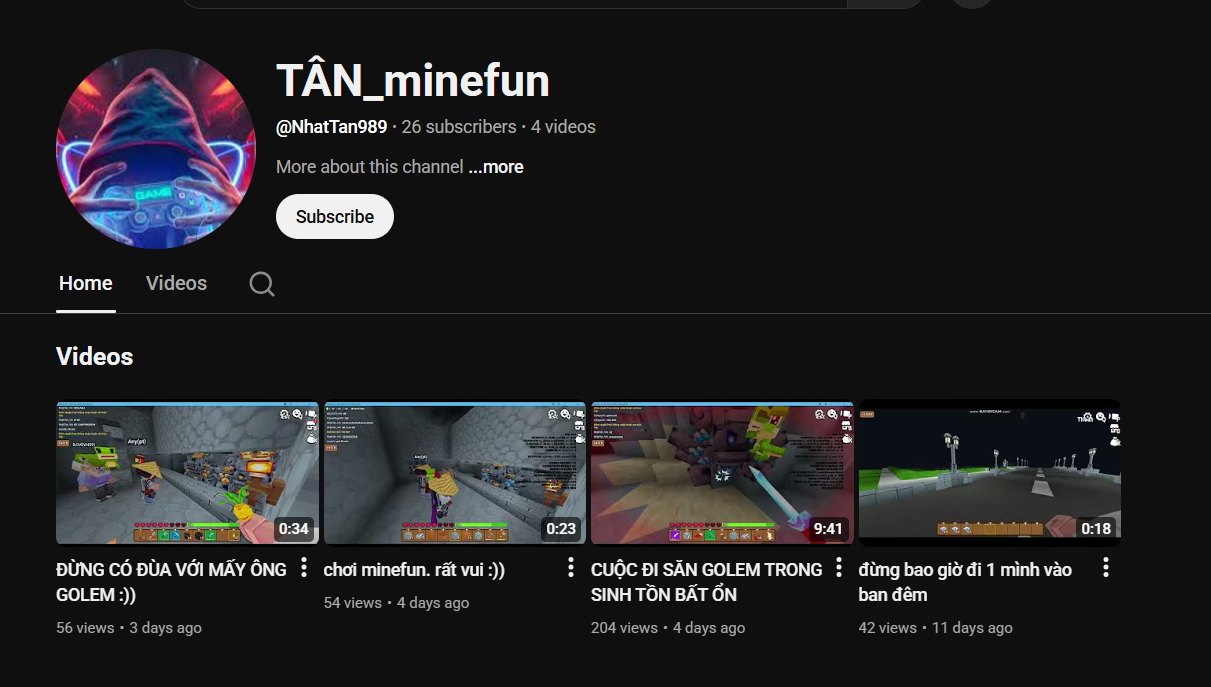Image resolution: width=1211 pixels, height=687 pixels.
Task: Open options menu for ĐỪNG CÓ ĐÙA video
Action: [x=304, y=569]
